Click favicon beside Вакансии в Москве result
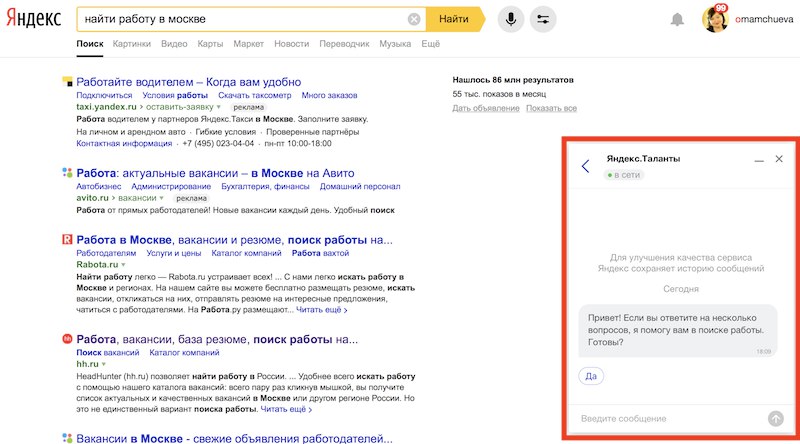Image resolution: width=800 pixels, height=444 pixels. coord(67,438)
